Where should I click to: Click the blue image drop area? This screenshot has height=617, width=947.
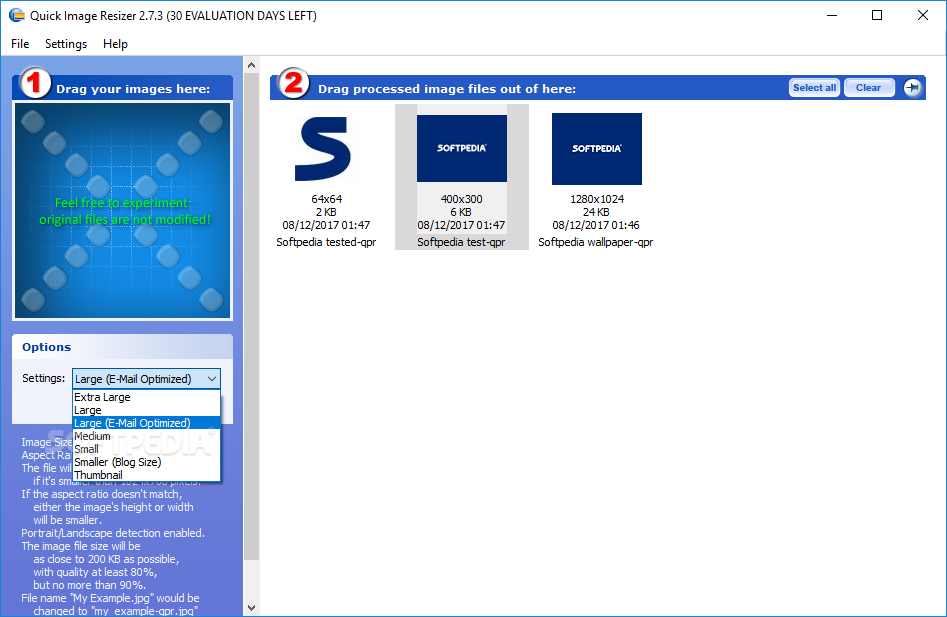tap(123, 210)
